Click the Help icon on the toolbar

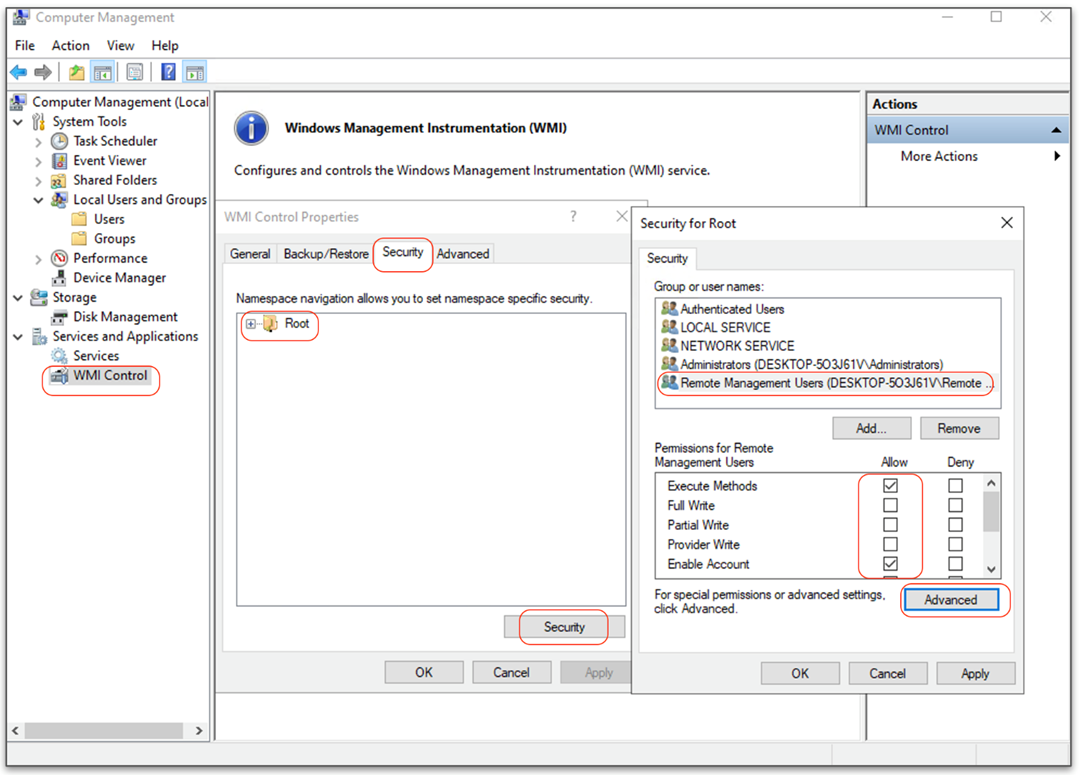[167, 71]
